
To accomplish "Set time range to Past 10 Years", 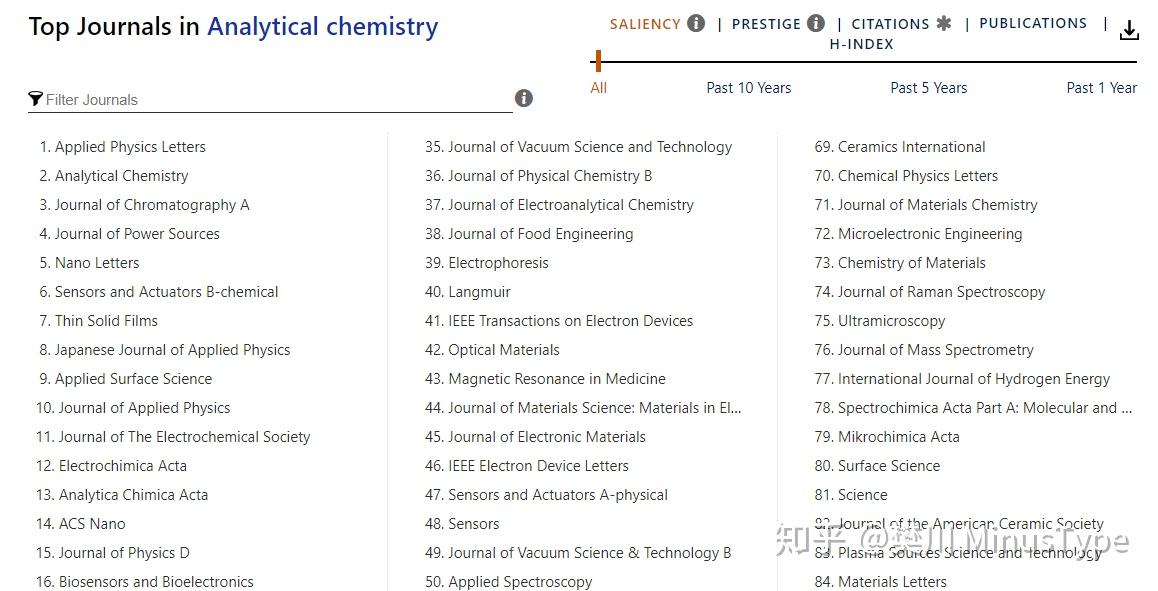I will [749, 88].
